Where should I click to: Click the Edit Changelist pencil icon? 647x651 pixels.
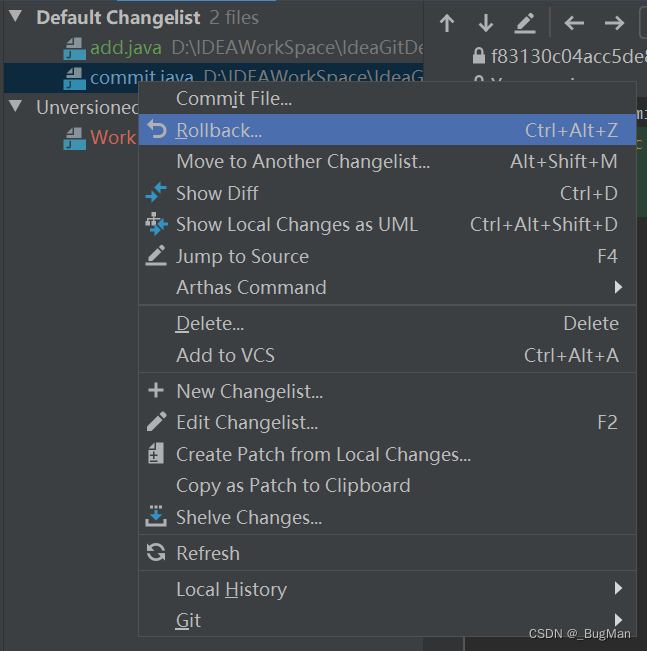pyautogui.click(x=157, y=421)
